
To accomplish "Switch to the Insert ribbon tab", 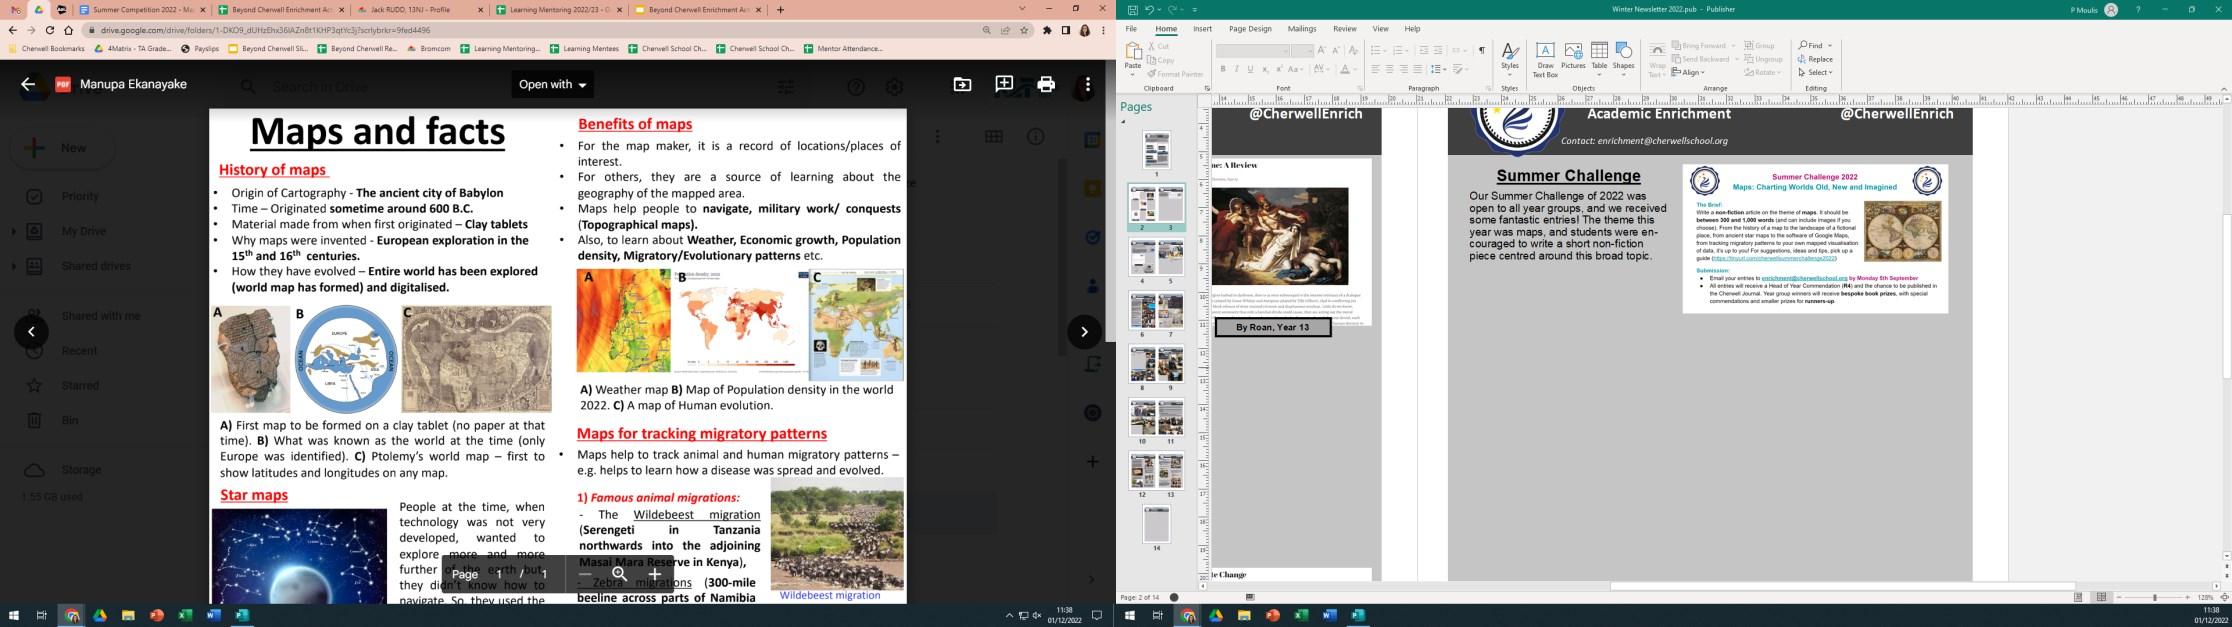I will click(x=1202, y=29).
